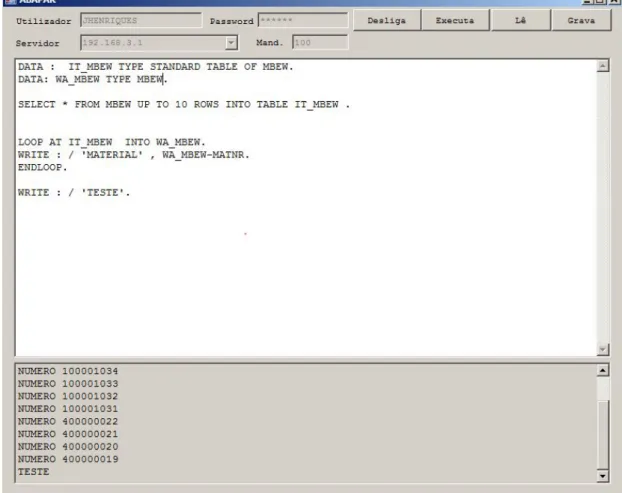Image resolution: width=622 pixels, height=493 pixels.
Task: Click scroll down arrow in code editor
Action: click(x=603, y=349)
